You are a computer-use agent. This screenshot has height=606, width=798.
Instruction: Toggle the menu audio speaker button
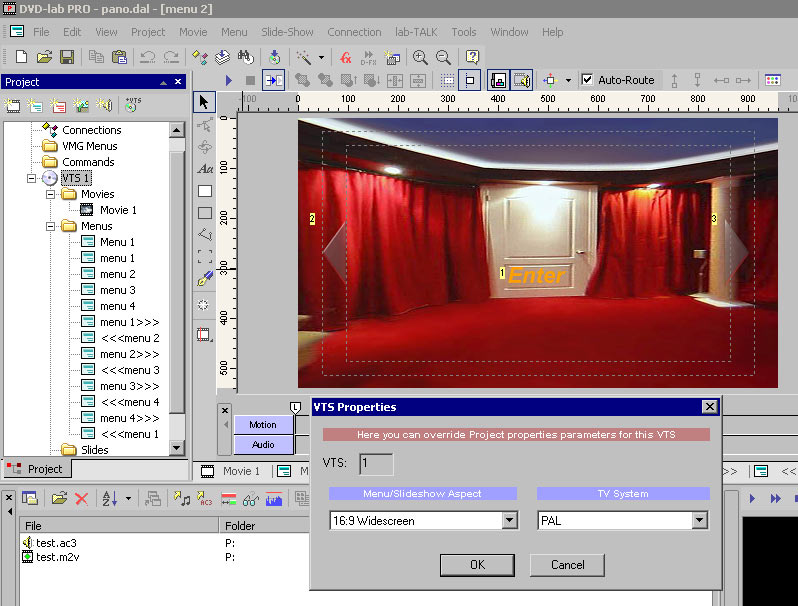pos(521,80)
